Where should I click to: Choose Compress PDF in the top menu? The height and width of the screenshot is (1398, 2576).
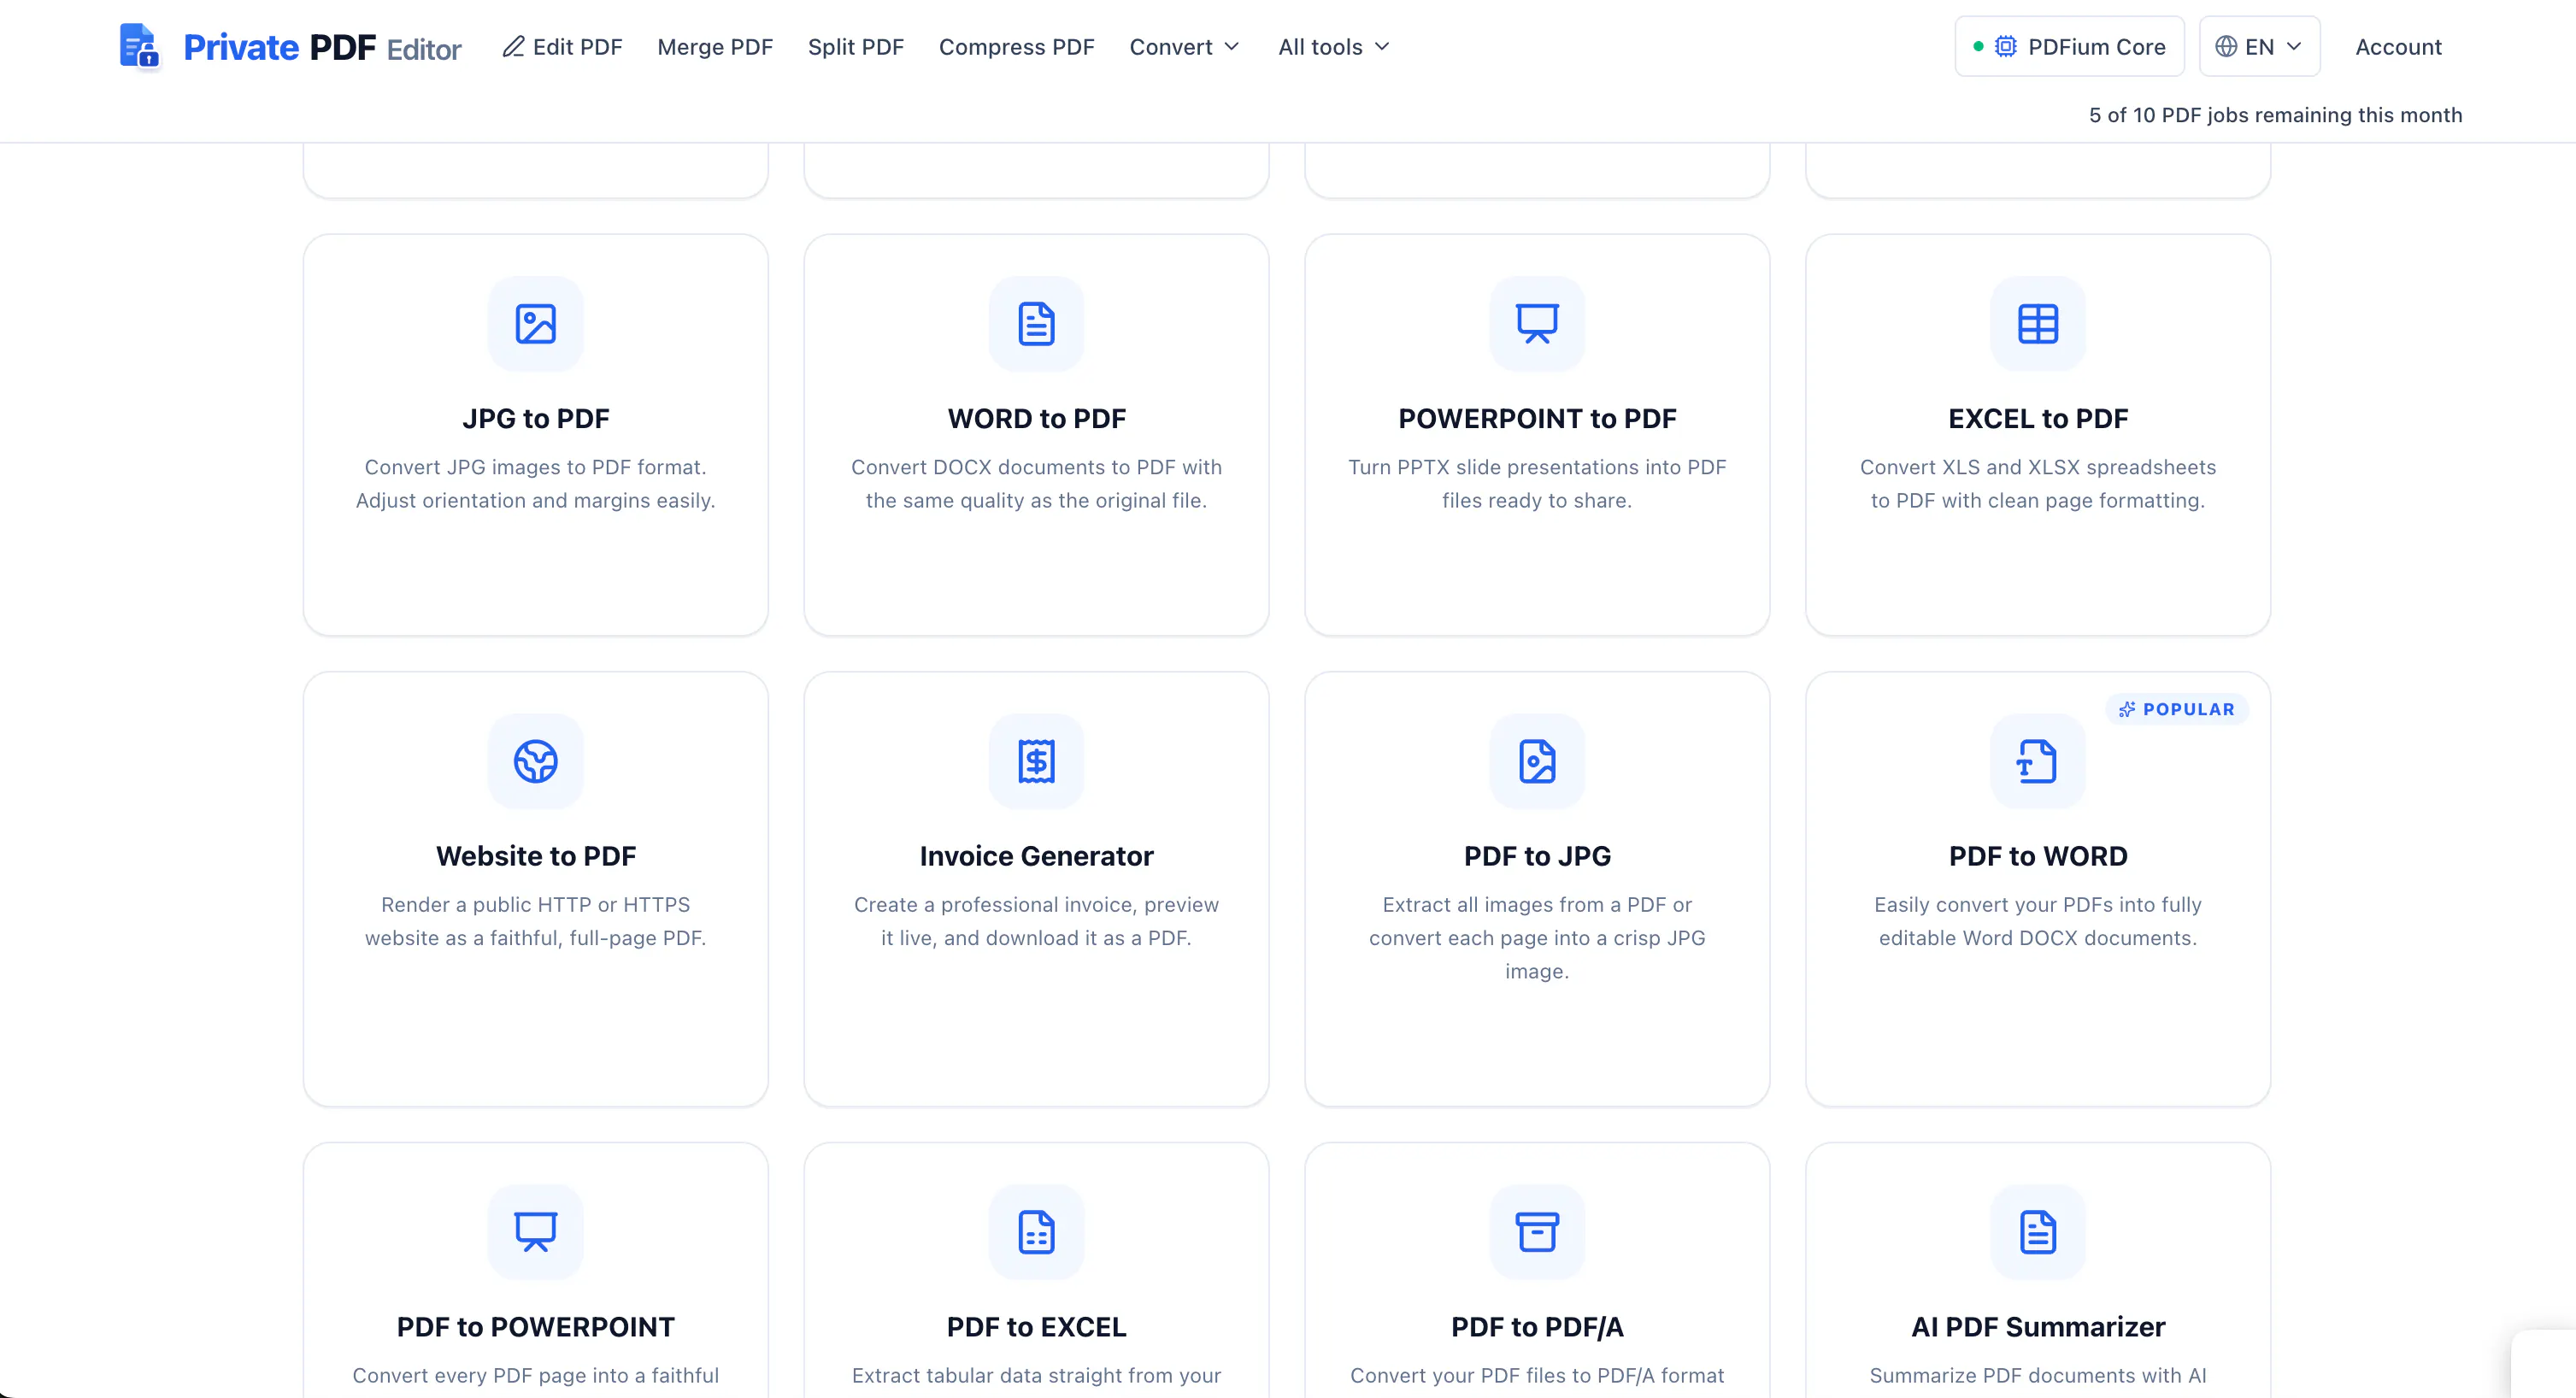tap(1016, 46)
